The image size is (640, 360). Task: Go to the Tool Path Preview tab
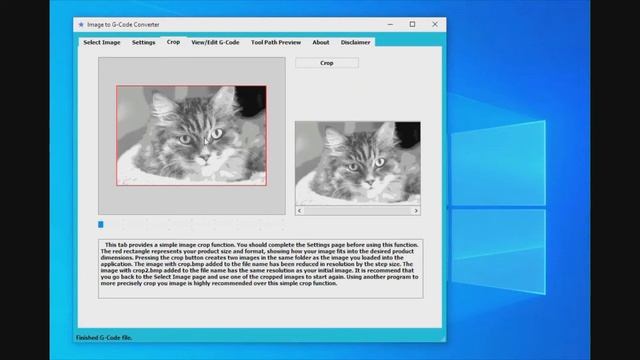pyautogui.click(x=276, y=42)
